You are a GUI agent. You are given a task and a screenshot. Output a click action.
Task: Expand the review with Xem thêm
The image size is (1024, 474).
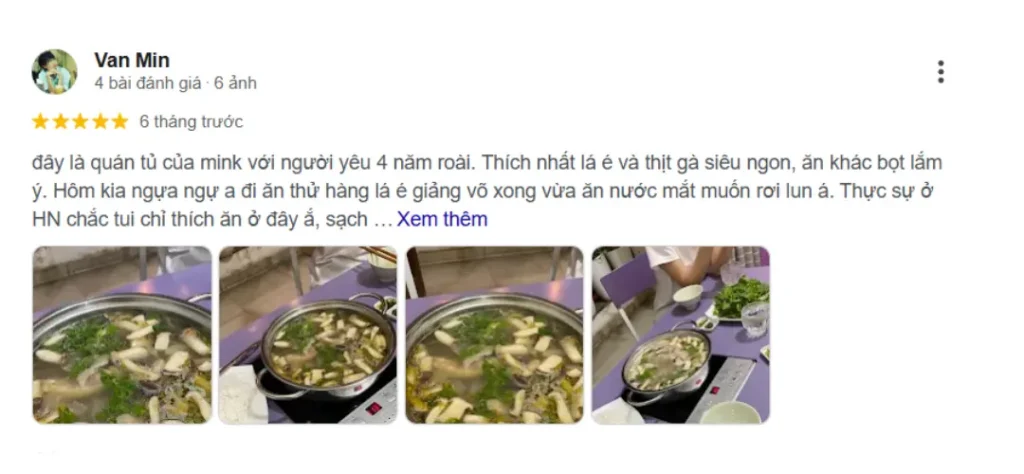point(442,219)
